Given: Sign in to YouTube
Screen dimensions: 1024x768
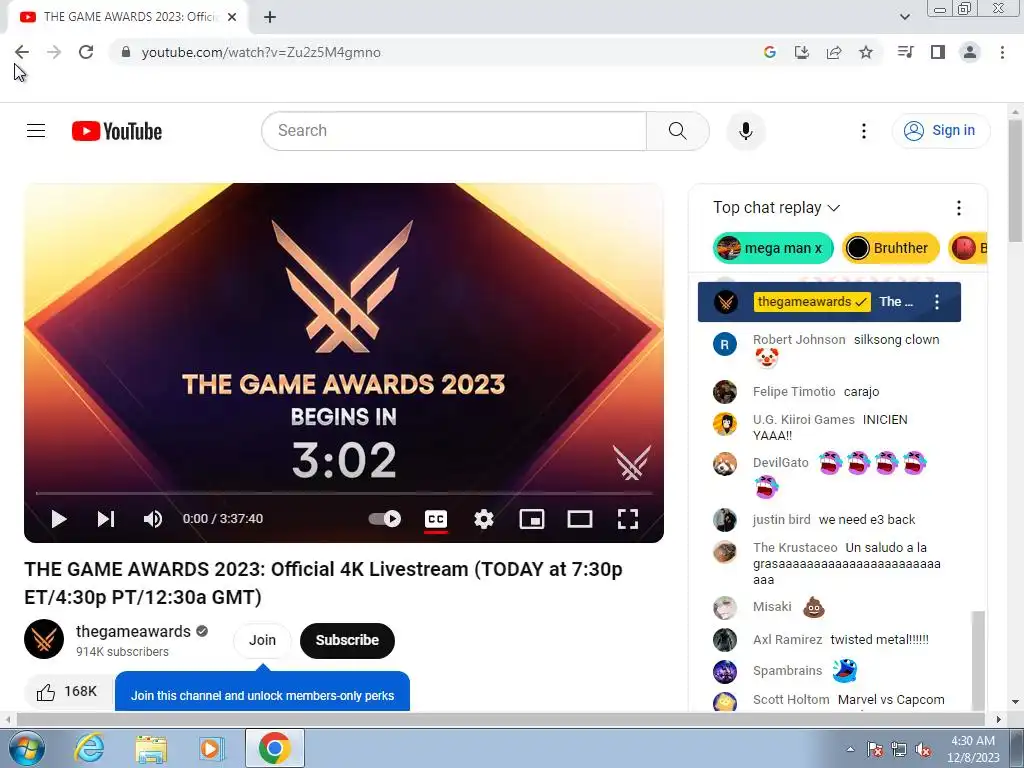Looking at the screenshot, I should click(x=940, y=131).
